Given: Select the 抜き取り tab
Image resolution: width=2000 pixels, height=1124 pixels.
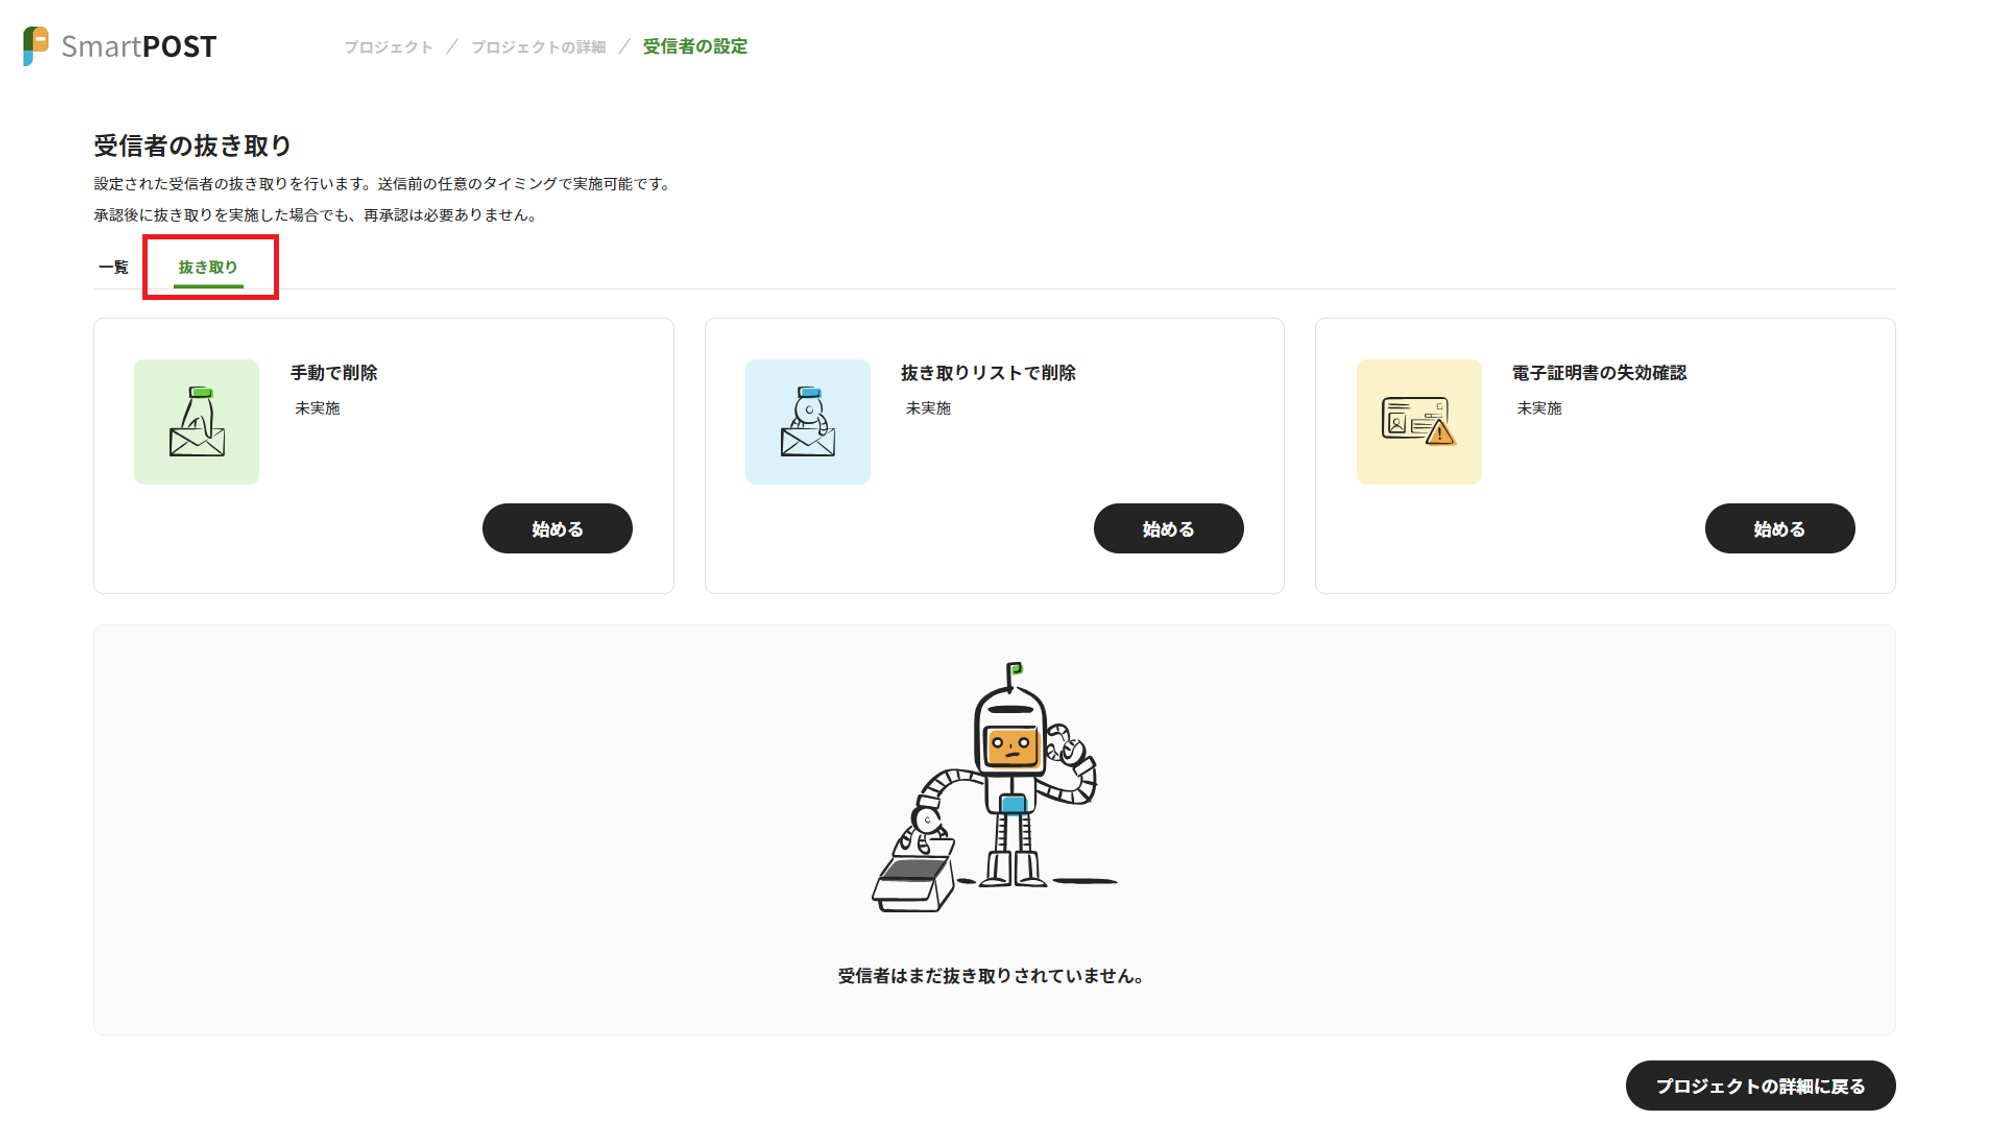Looking at the screenshot, I should coord(208,267).
